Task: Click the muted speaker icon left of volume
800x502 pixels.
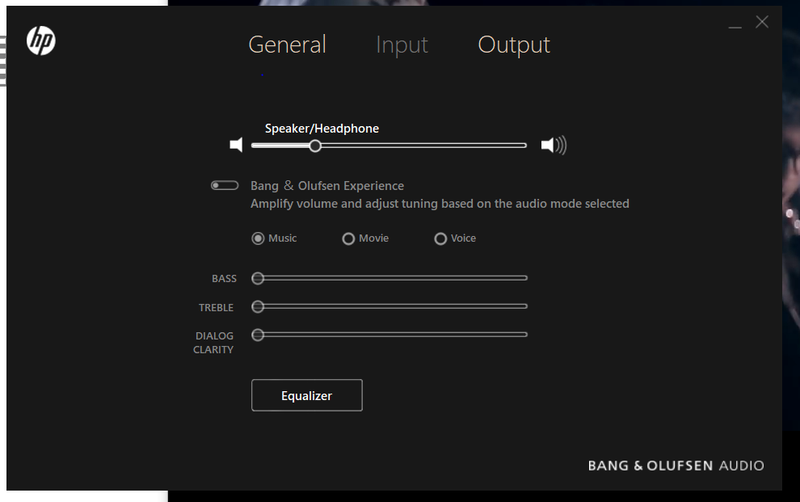Action: click(x=236, y=145)
